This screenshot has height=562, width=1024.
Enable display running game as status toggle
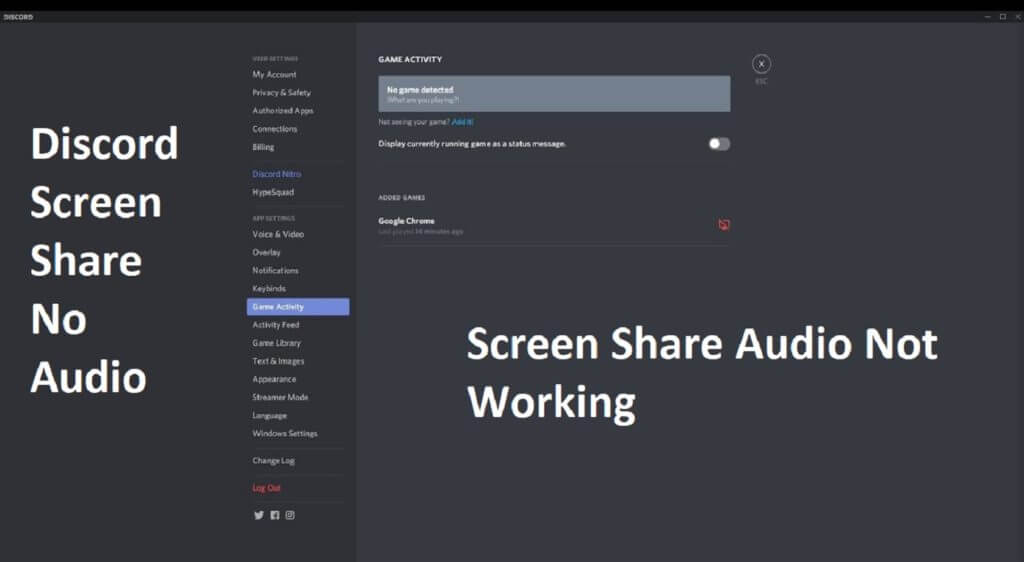719,144
